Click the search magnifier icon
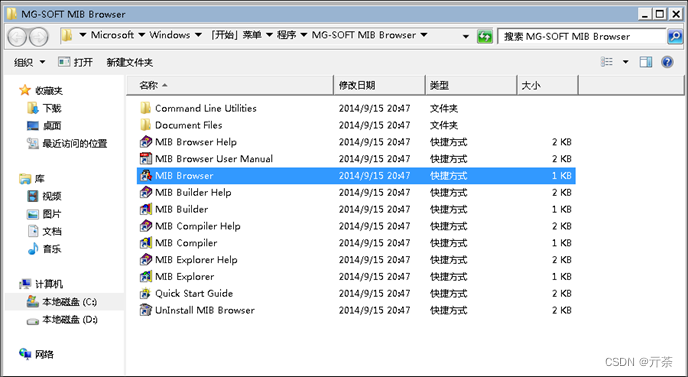The image size is (688, 377). [x=675, y=36]
